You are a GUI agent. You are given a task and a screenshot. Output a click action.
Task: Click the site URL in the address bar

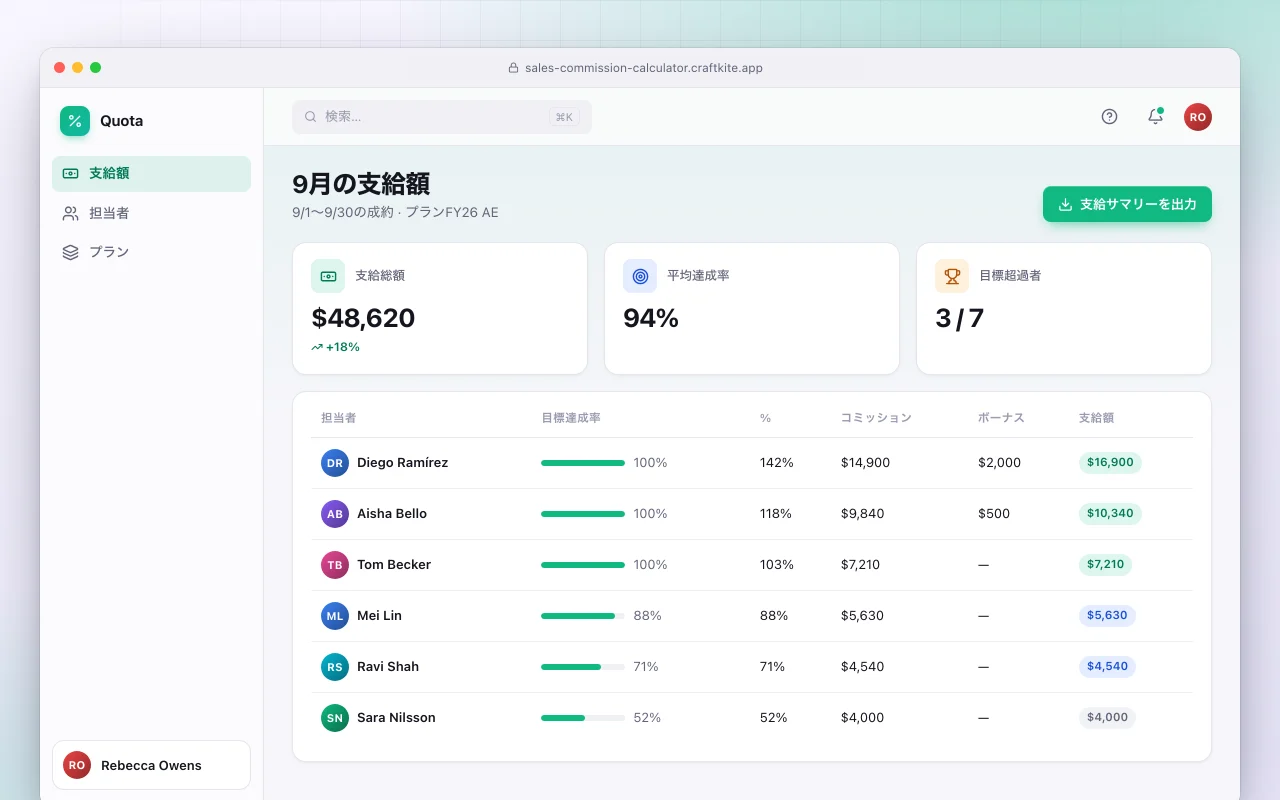pyautogui.click(x=644, y=68)
